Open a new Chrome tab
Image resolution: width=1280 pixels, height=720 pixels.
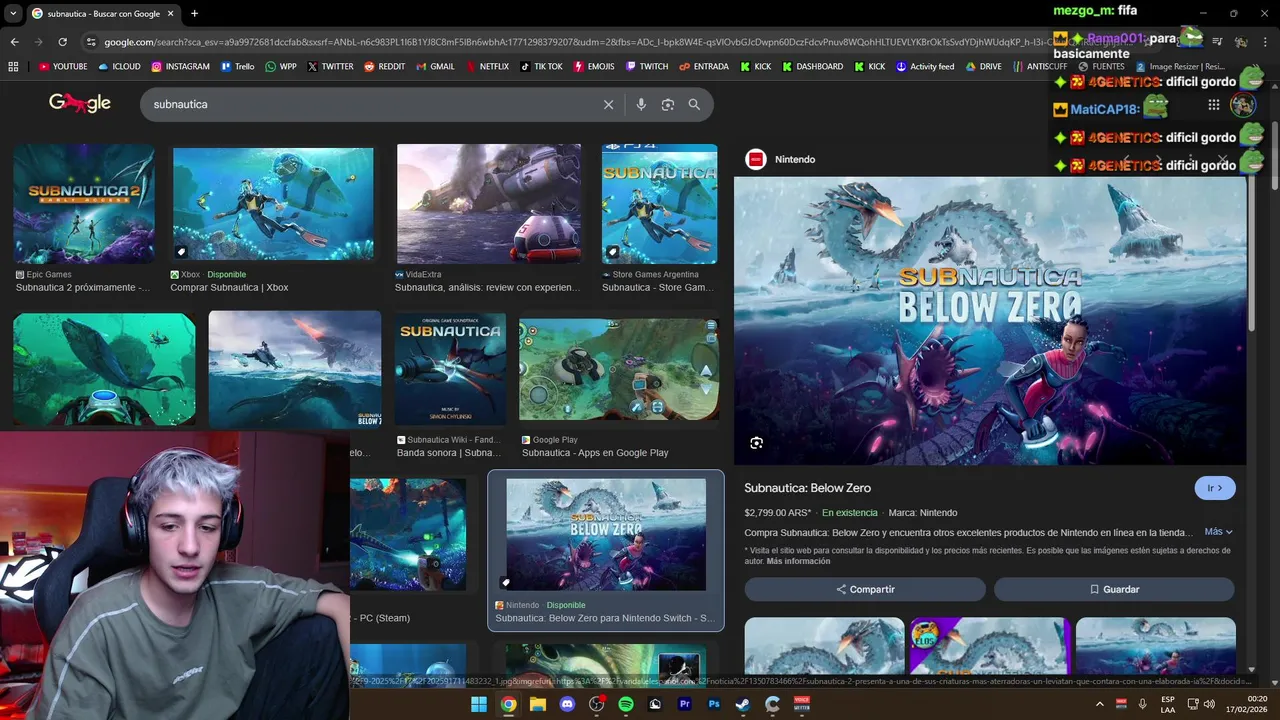[194, 13]
